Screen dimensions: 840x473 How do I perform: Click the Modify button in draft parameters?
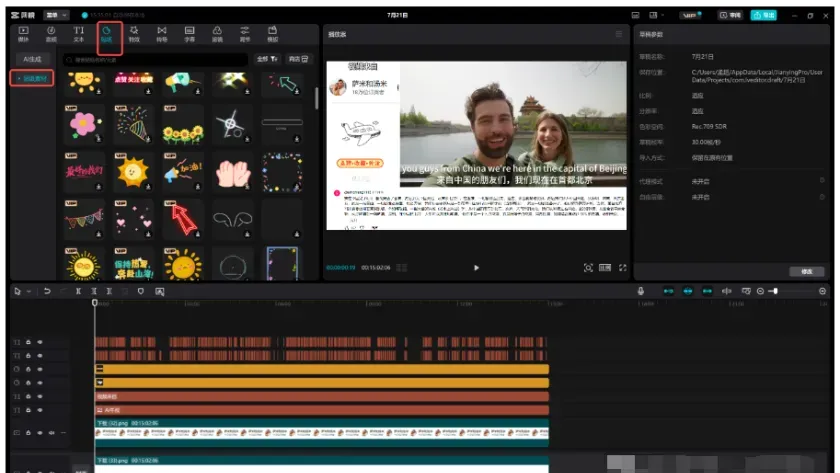(806, 272)
